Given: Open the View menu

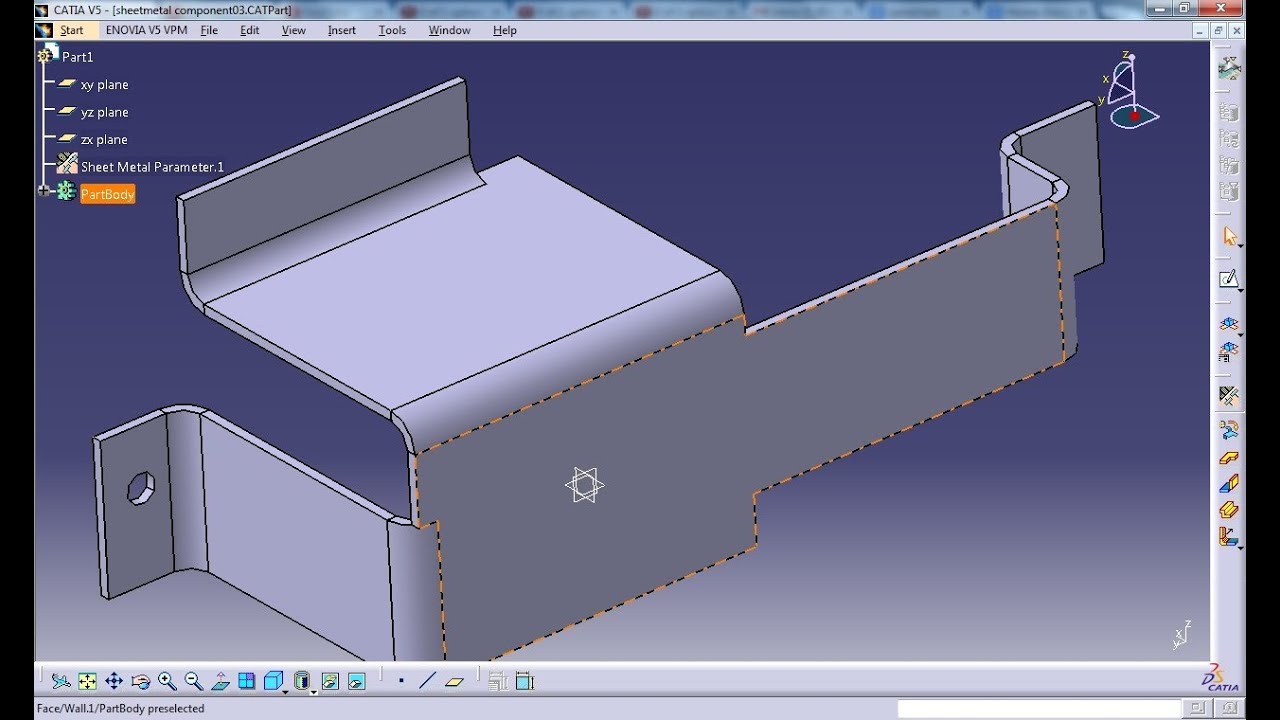Looking at the screenshot, I should (x=294, y=30).
